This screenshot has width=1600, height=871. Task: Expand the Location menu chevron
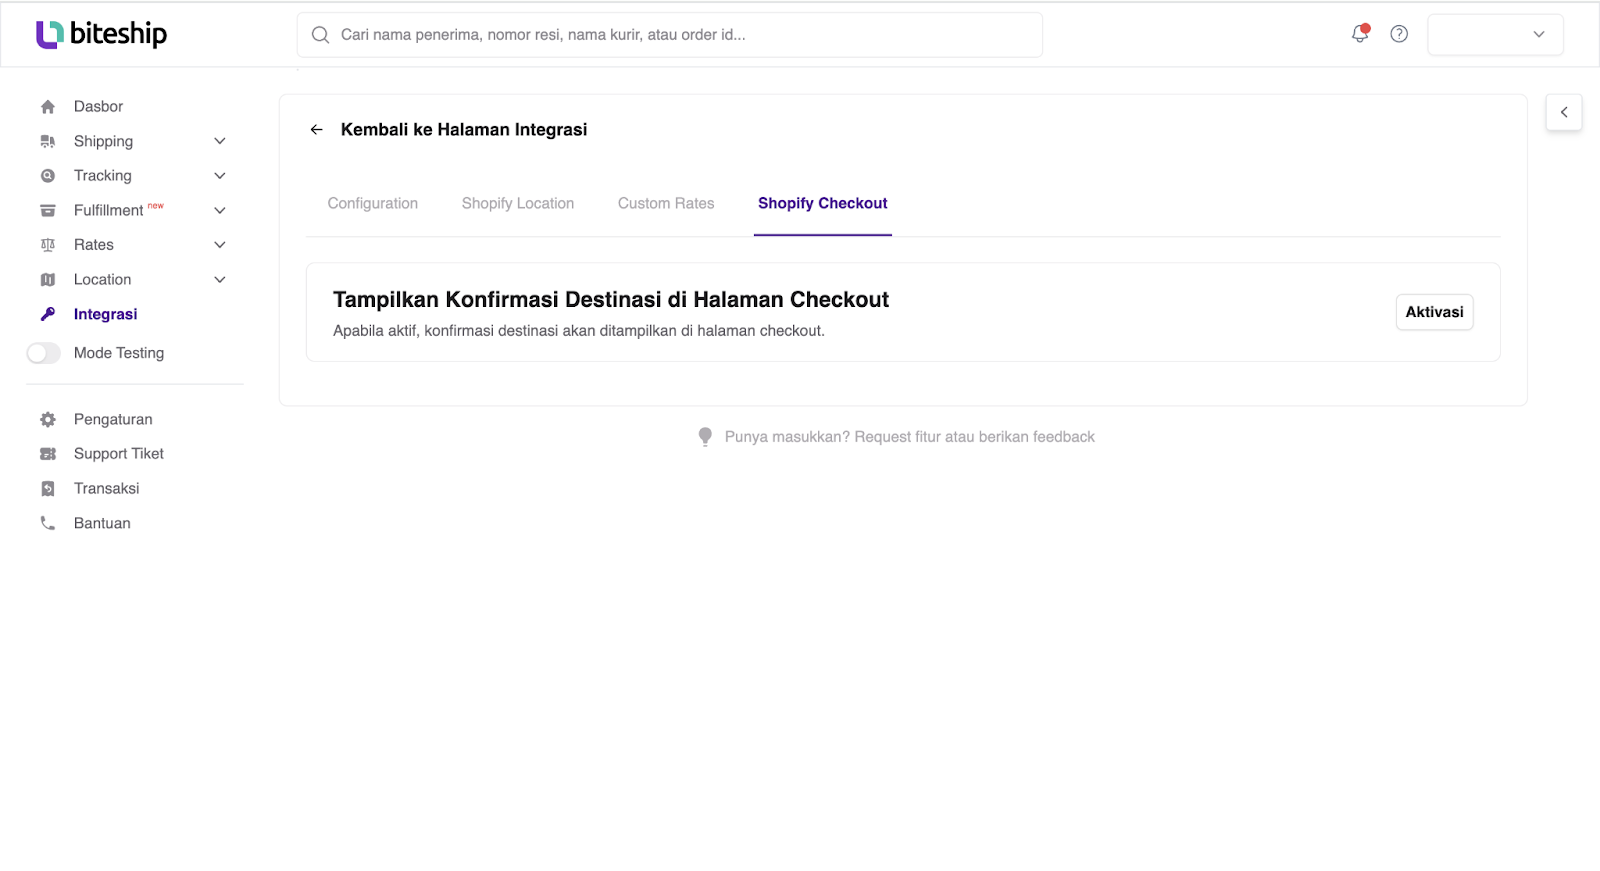(220, 280)
